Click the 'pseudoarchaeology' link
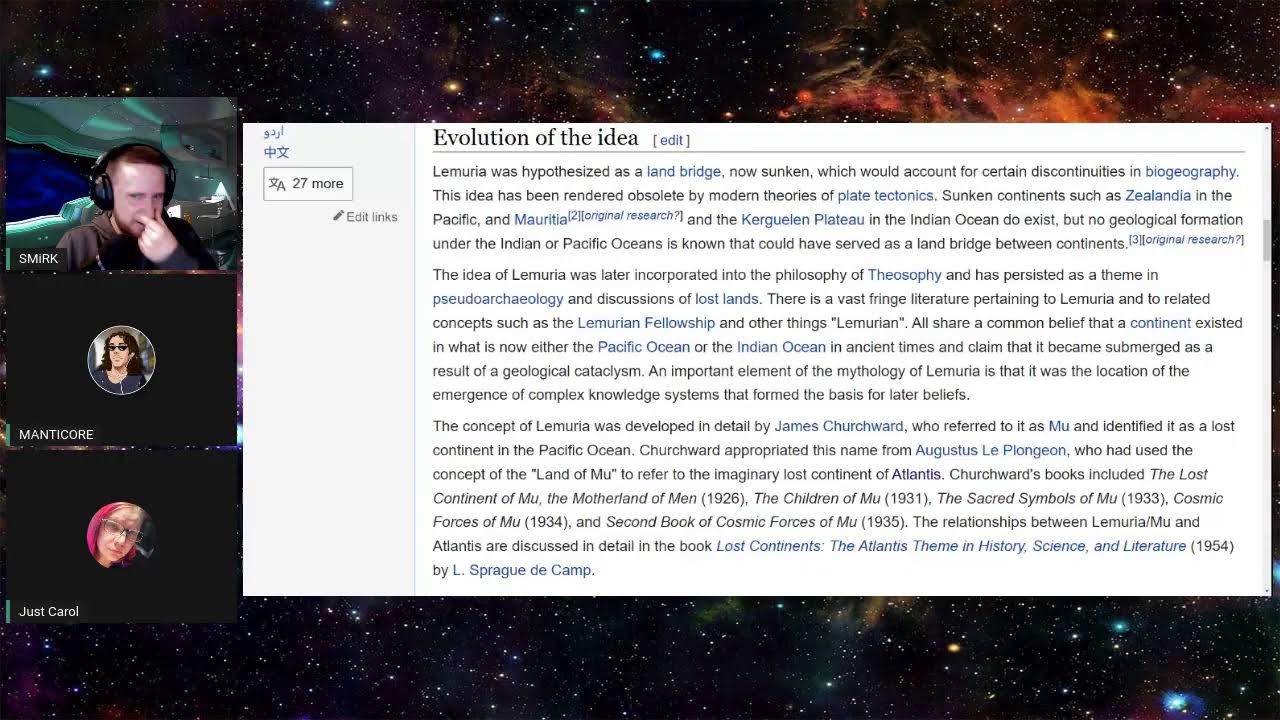 click(x=498, y=298)
